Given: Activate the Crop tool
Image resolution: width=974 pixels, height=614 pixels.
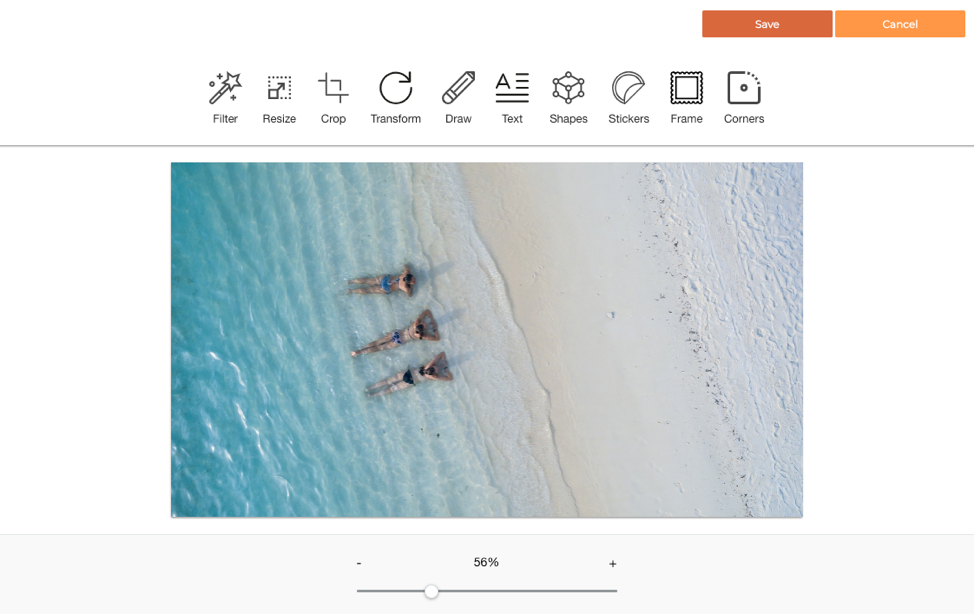Looking at the screenshot, I should pyautogui.click(x=333, y=89).
